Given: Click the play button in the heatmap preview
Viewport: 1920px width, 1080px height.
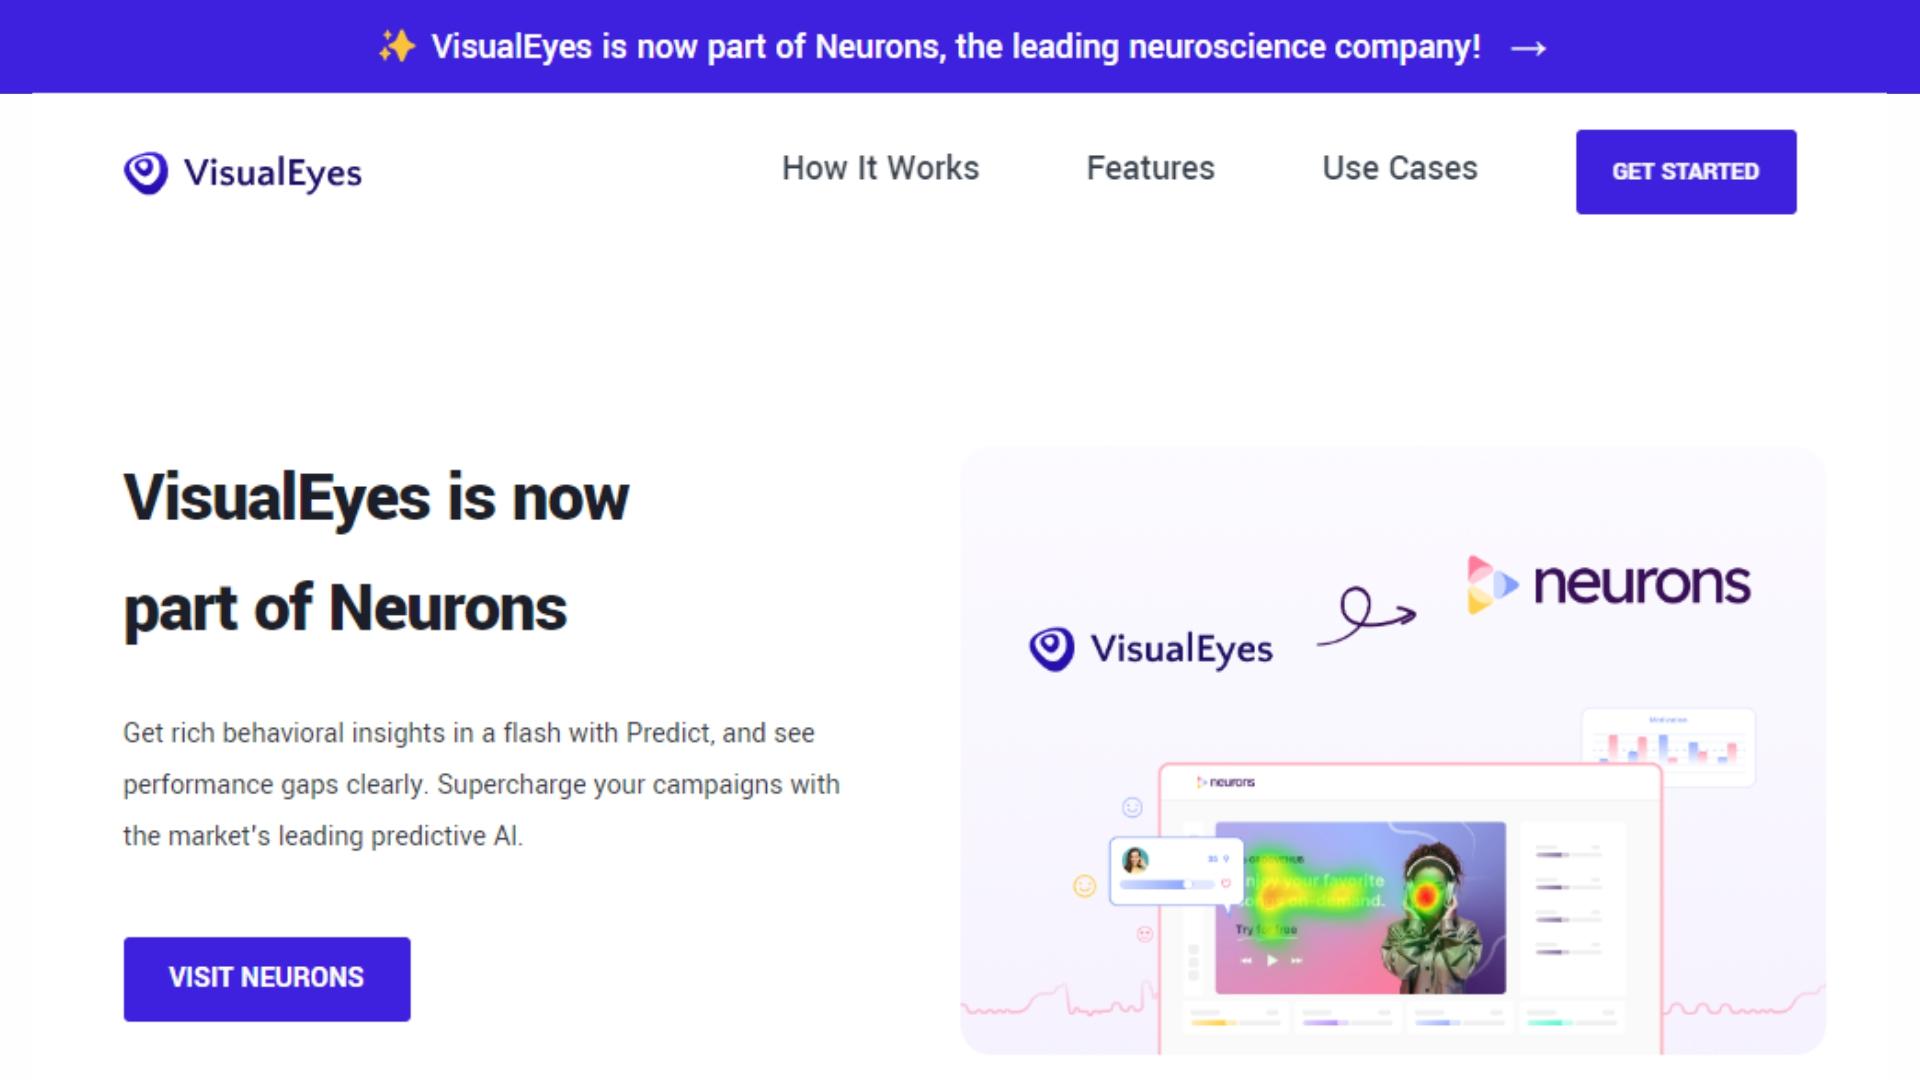Looking at the screenshot, I should [x=1272, y=960].
